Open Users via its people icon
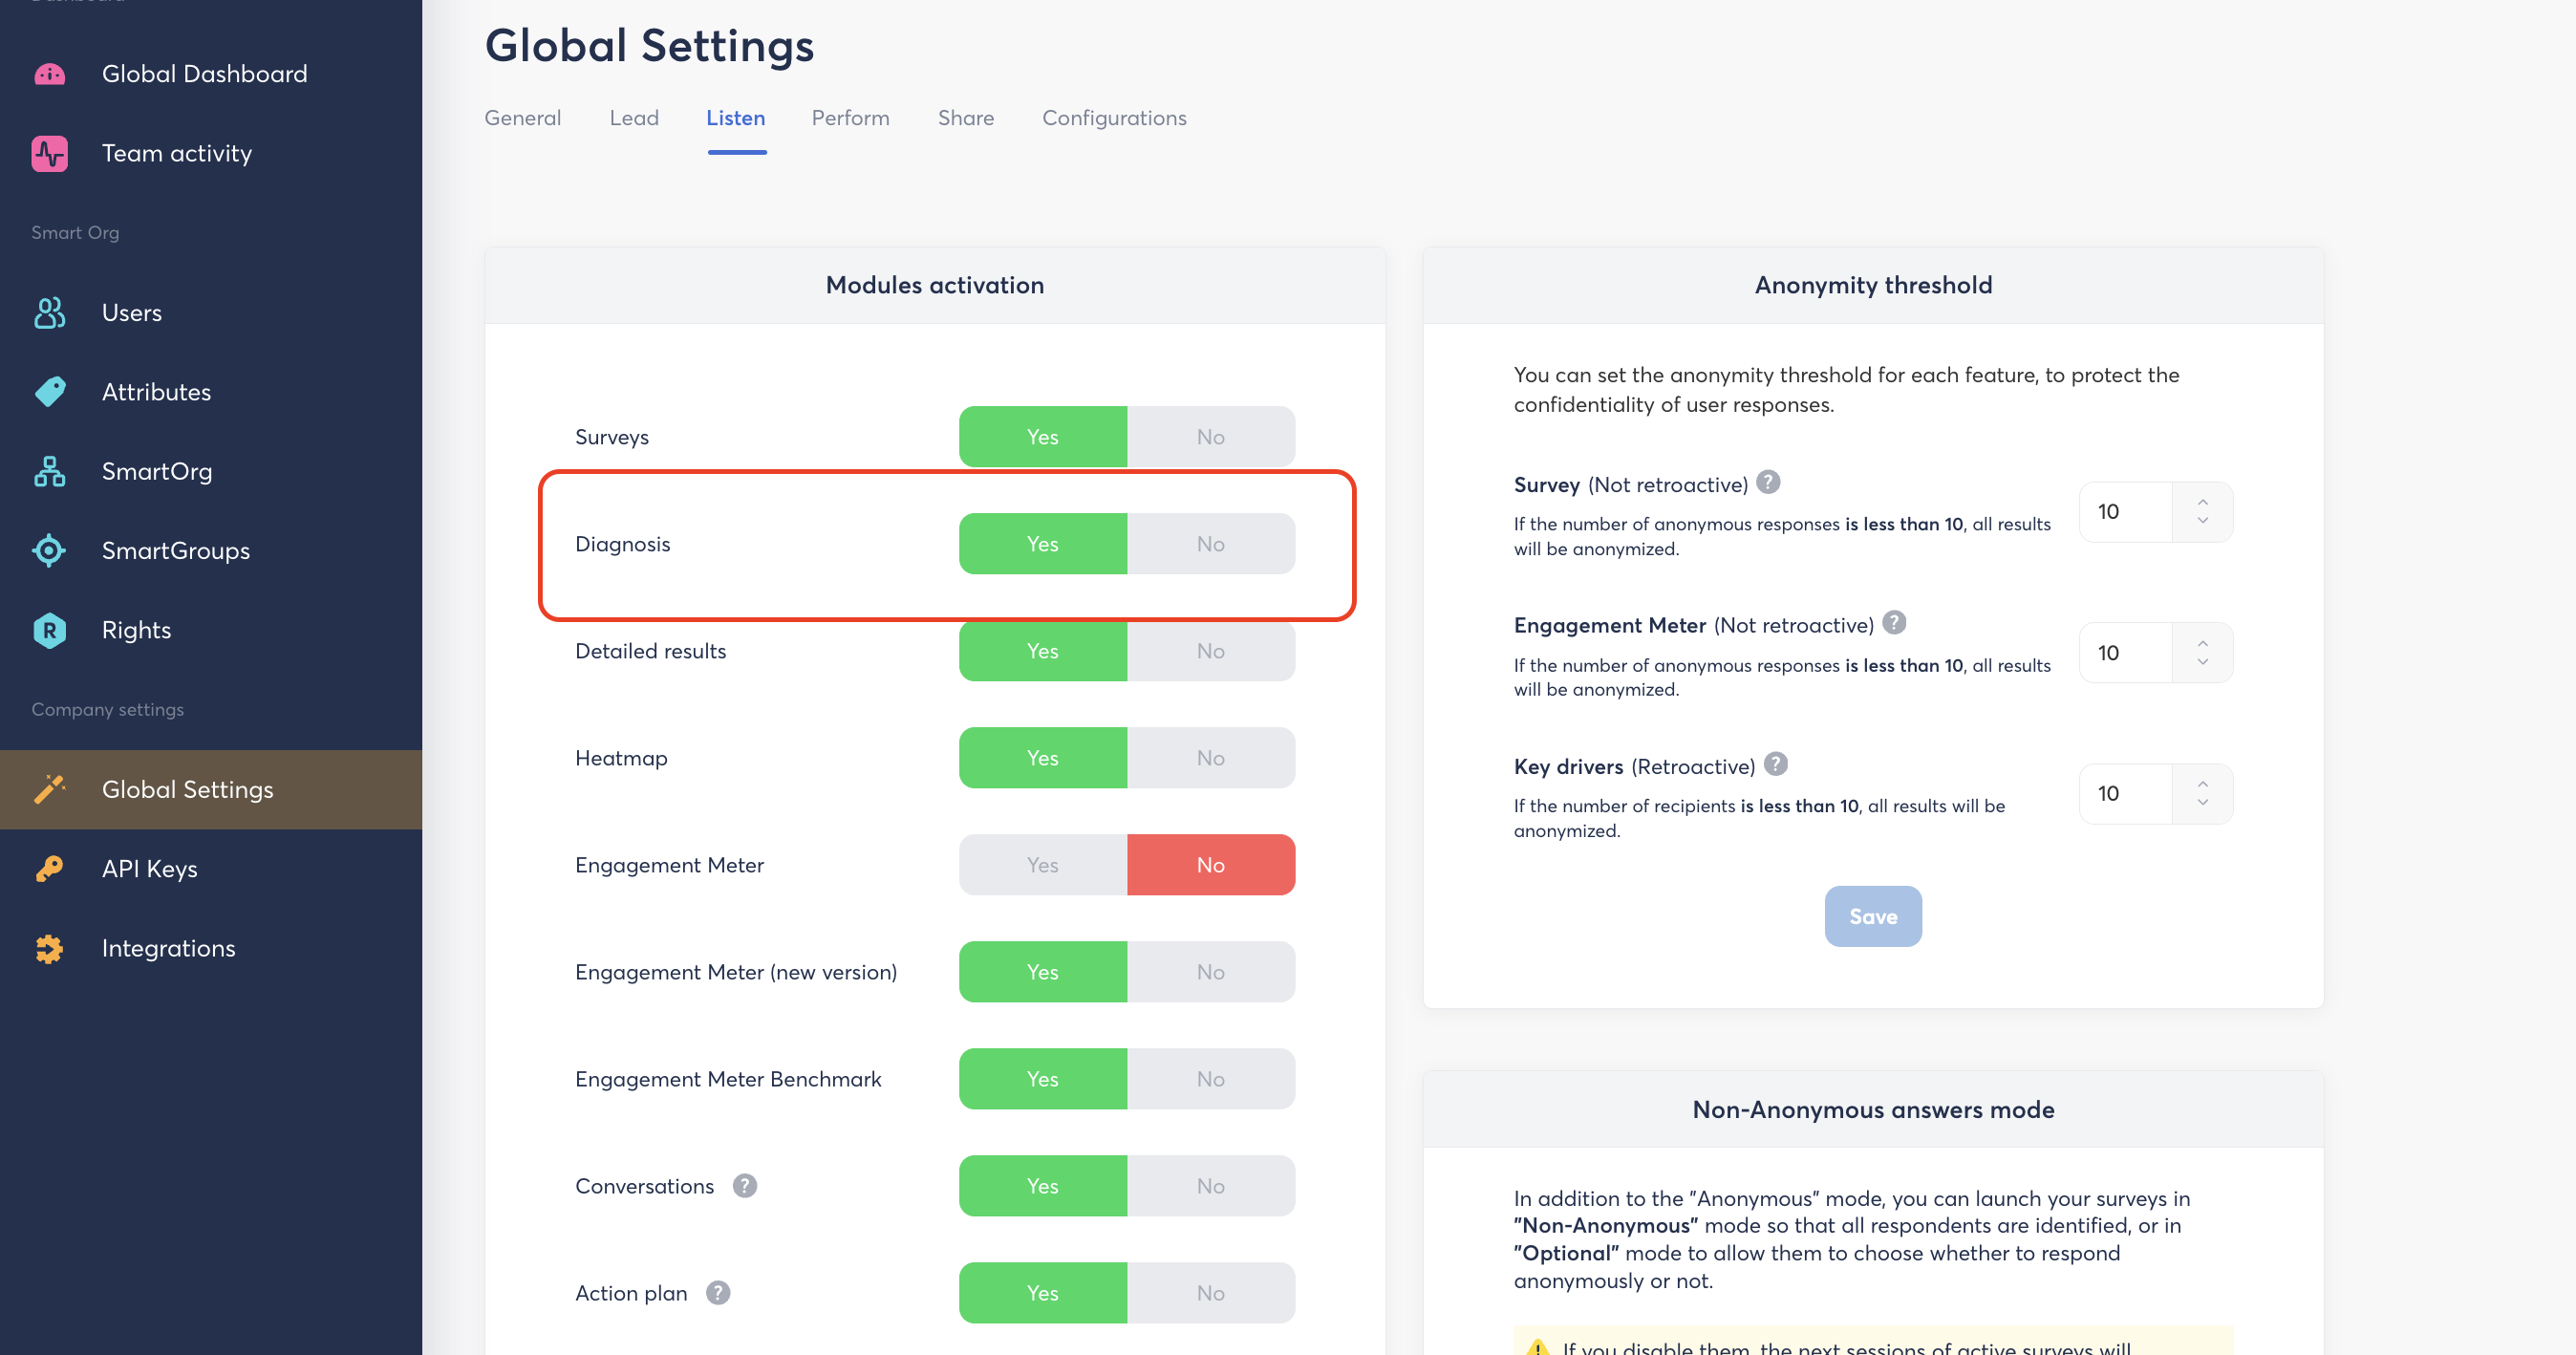 coord(49,313)
